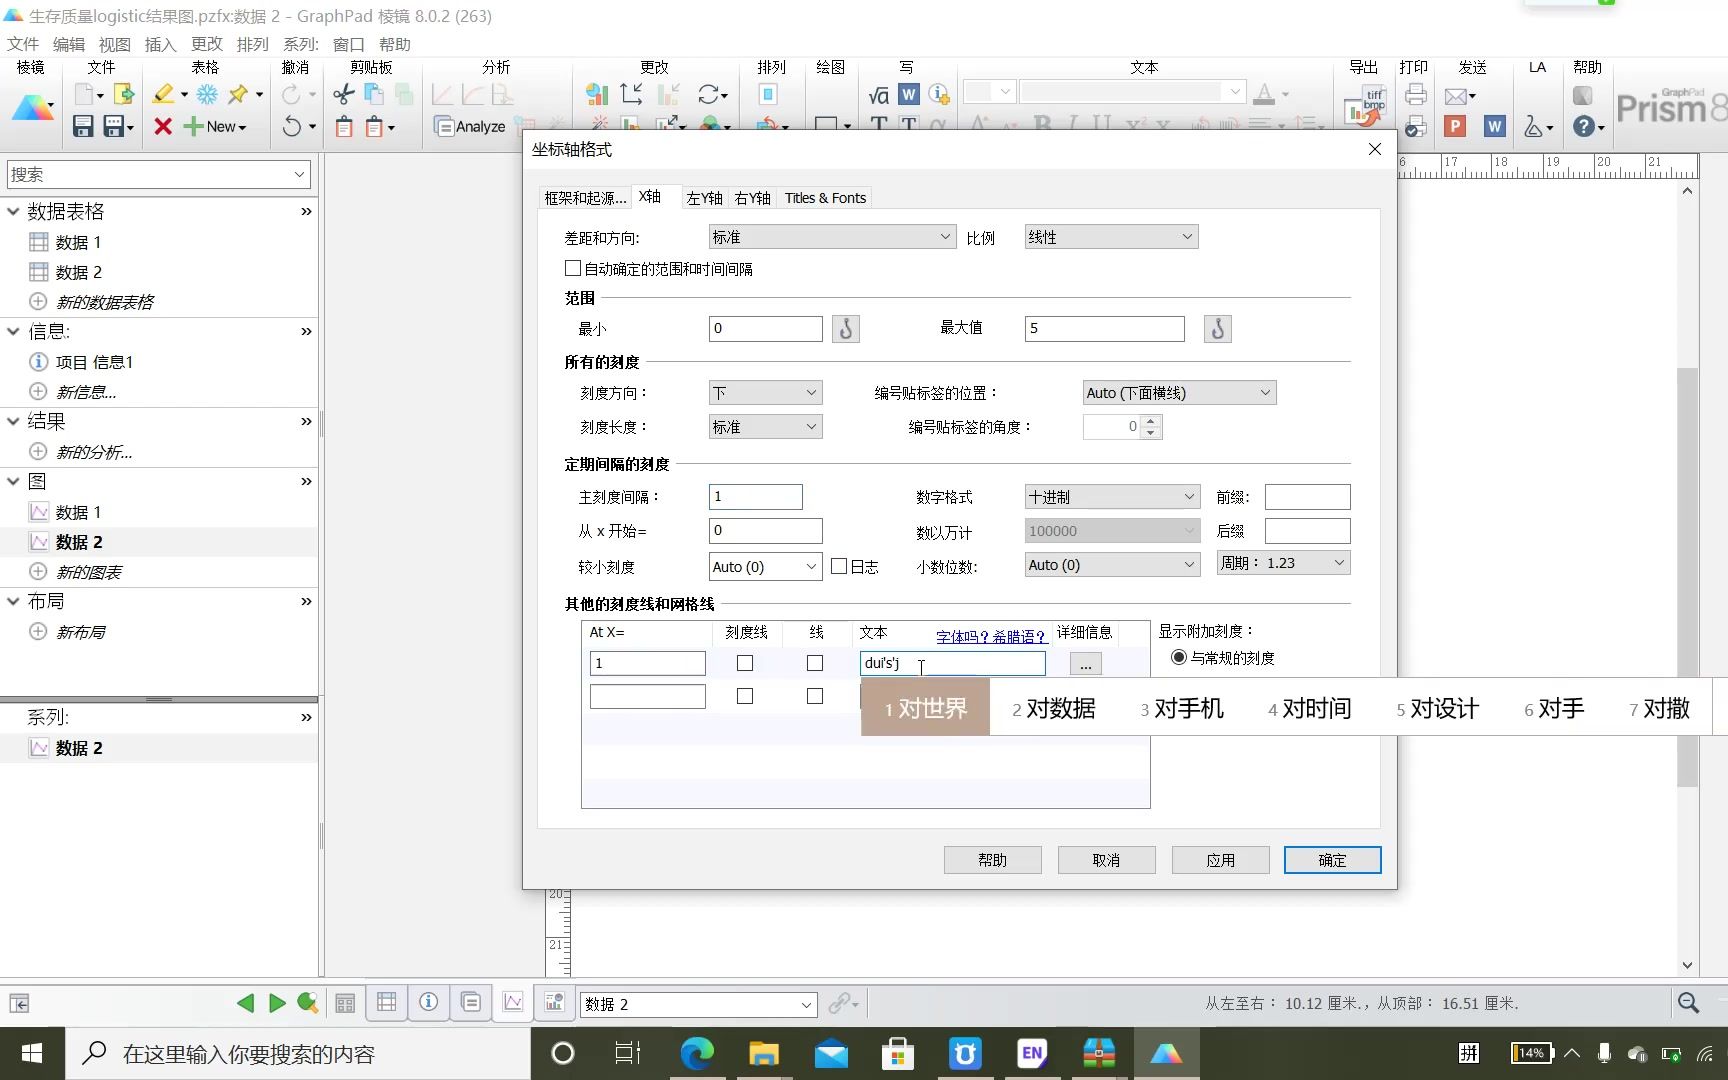Check the 刻度线 checkbox for At X=1
1728x1080 pixels.
point(744,663)
